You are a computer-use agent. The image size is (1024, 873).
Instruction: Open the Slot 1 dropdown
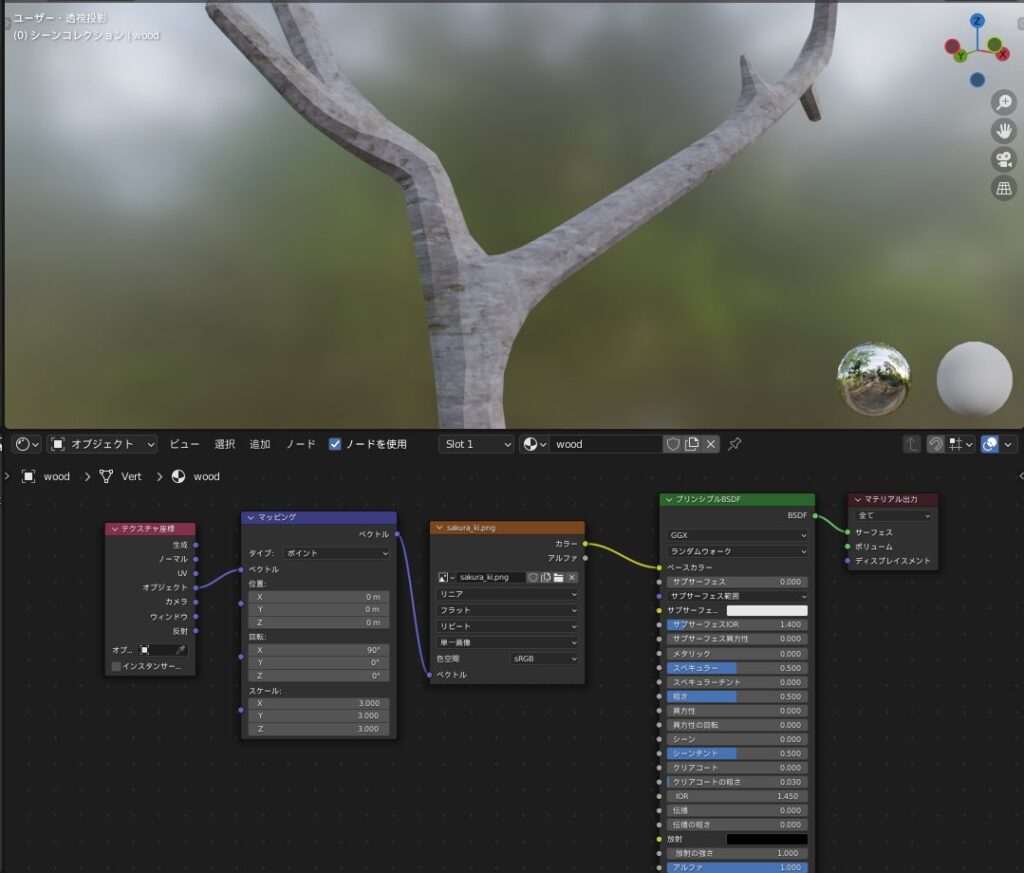click(x=476, y=444)
